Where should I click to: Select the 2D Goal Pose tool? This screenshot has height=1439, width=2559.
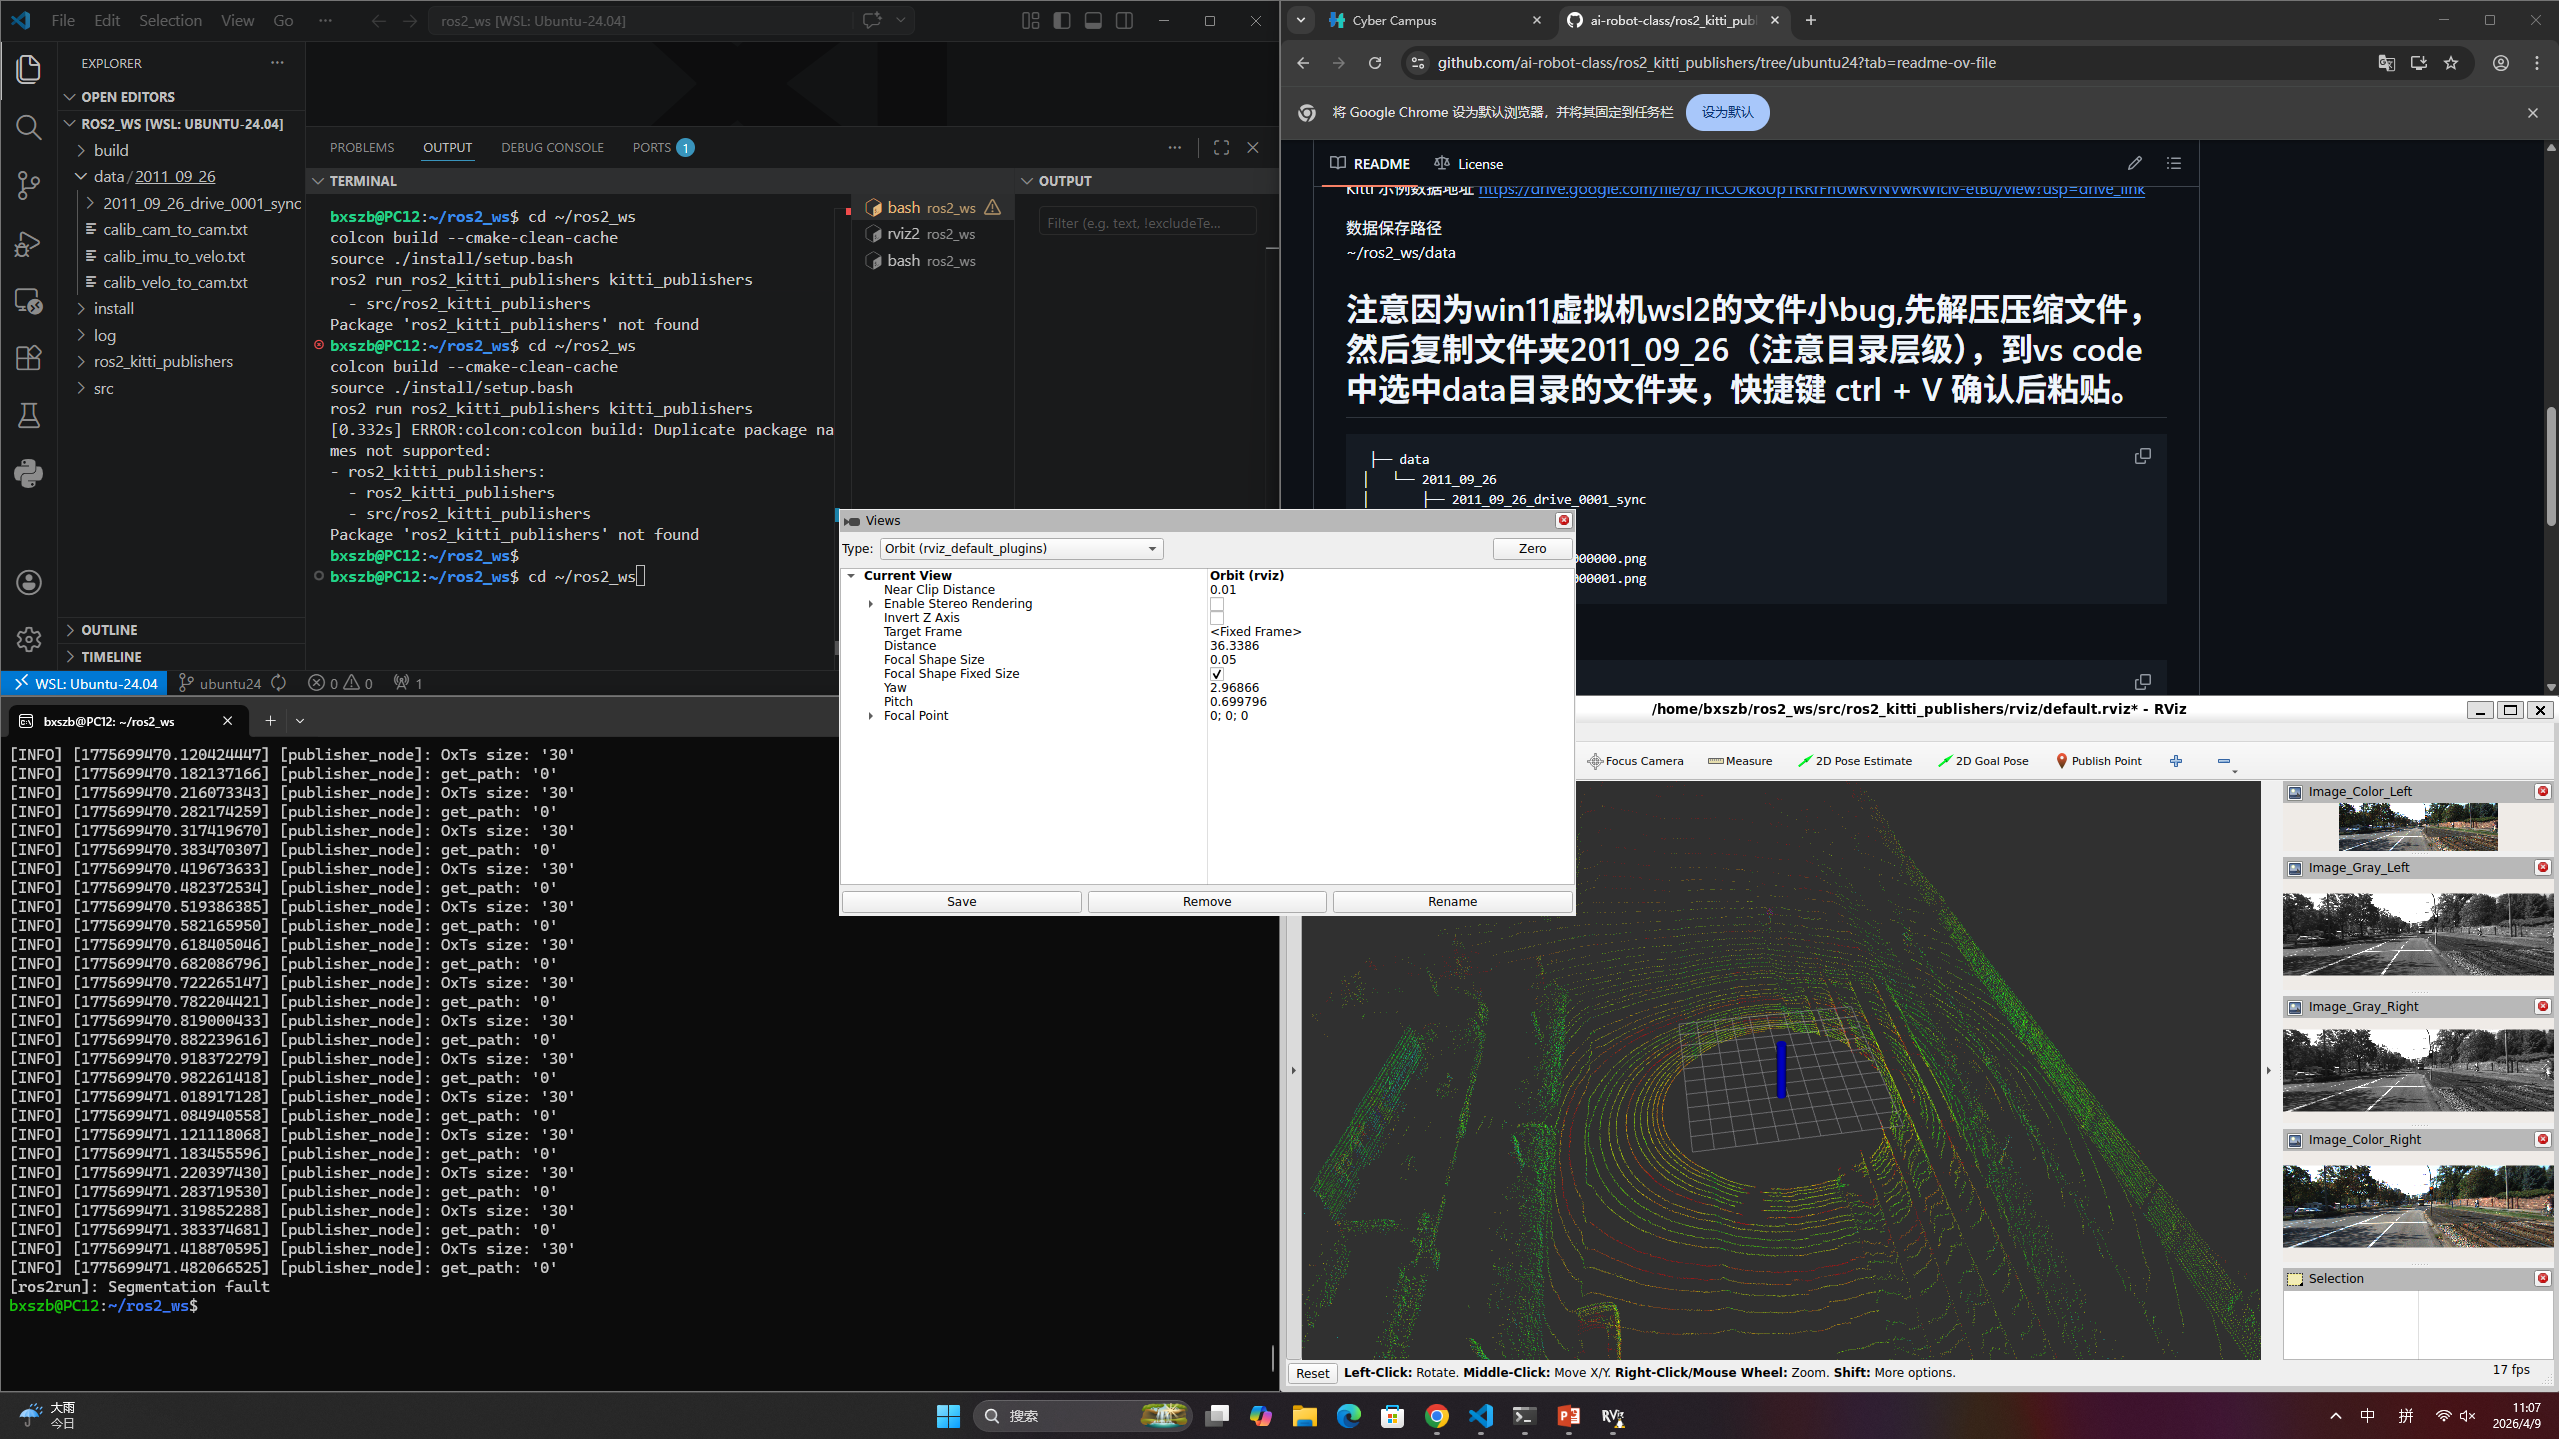click(x=1983, y=761)
